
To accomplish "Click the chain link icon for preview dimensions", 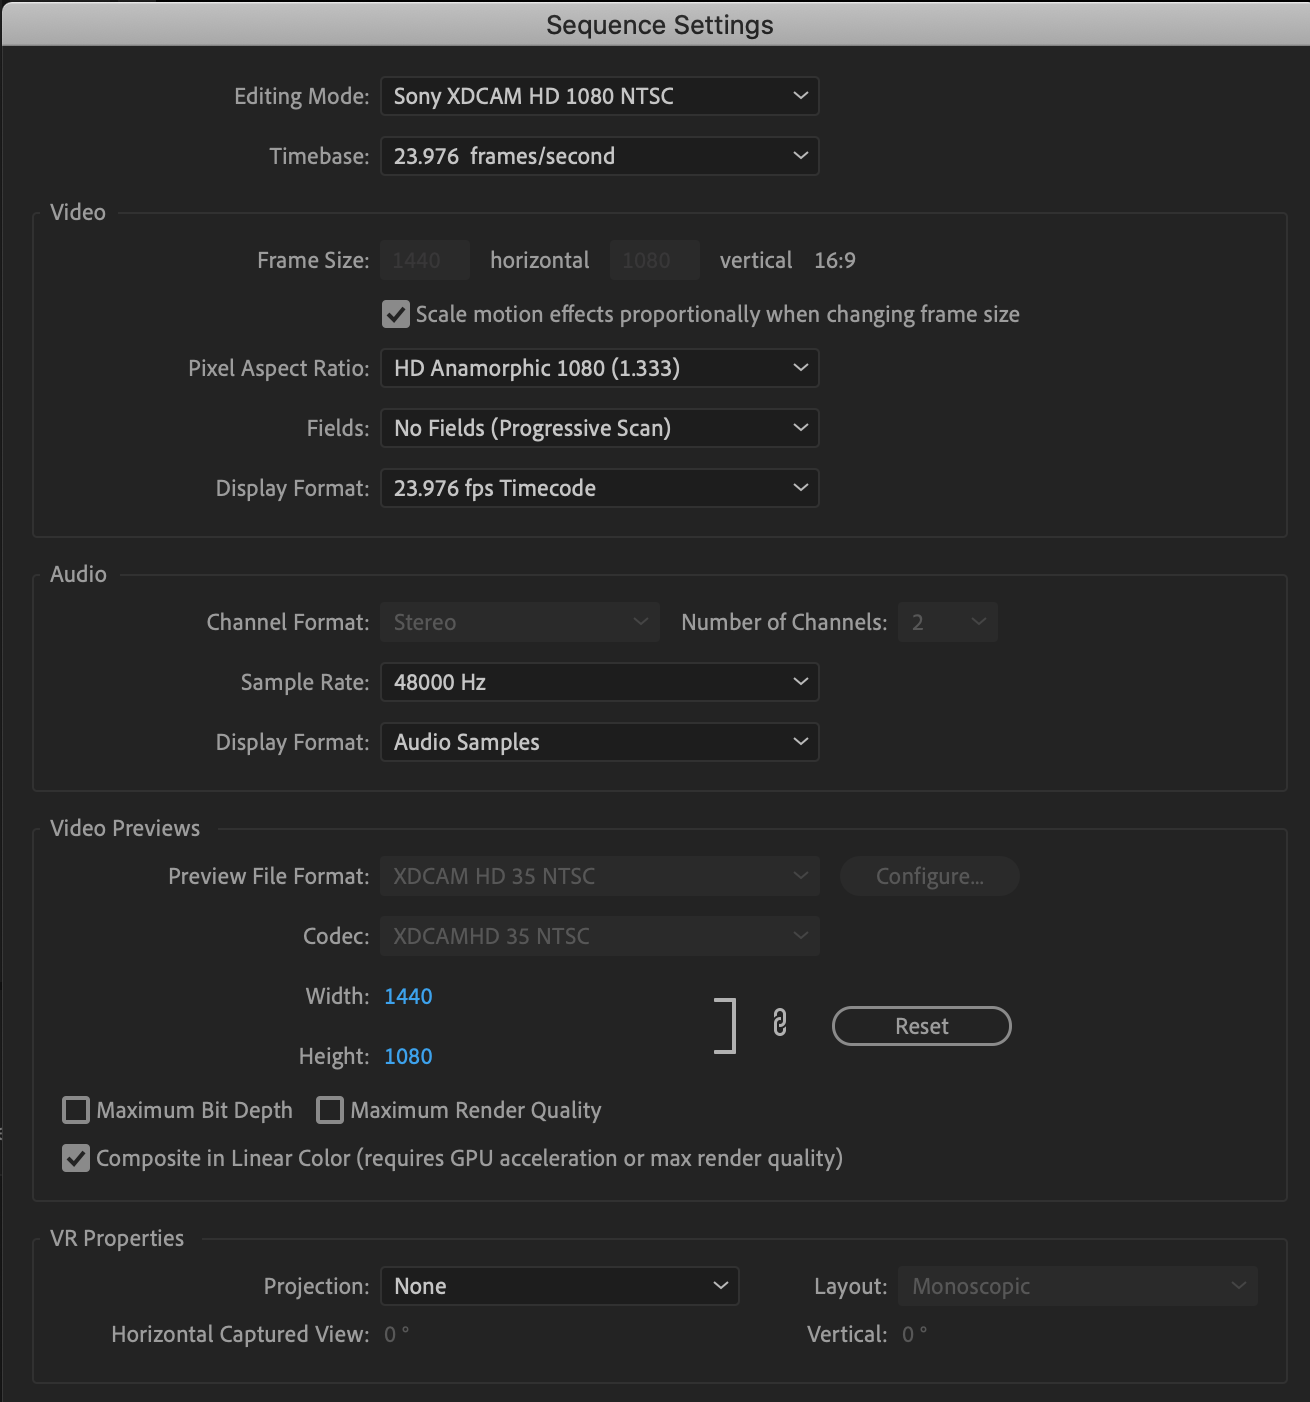I will click(780, 1023).
